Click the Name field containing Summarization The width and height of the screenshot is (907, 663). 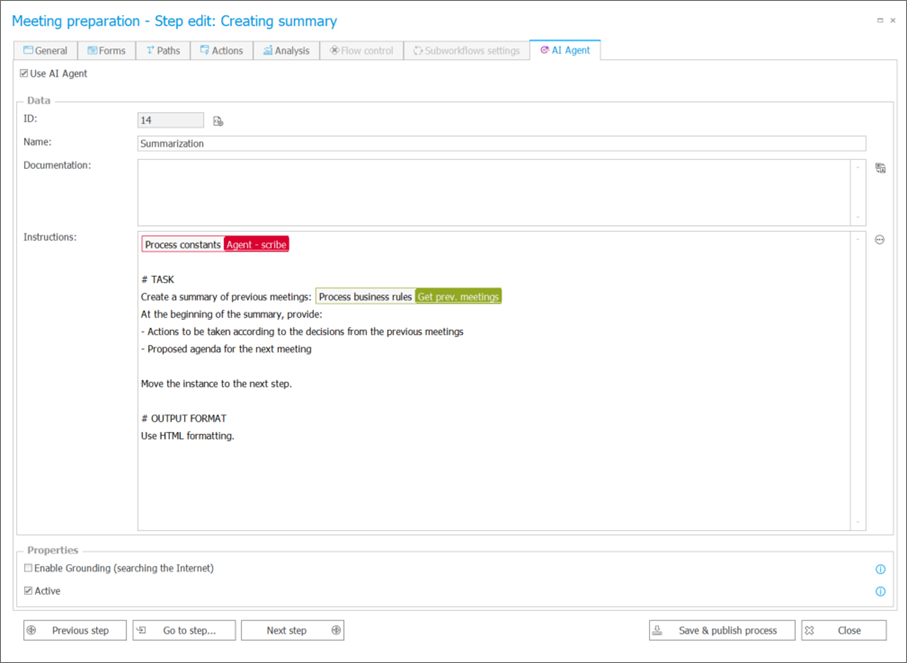[x=500, y=144]
